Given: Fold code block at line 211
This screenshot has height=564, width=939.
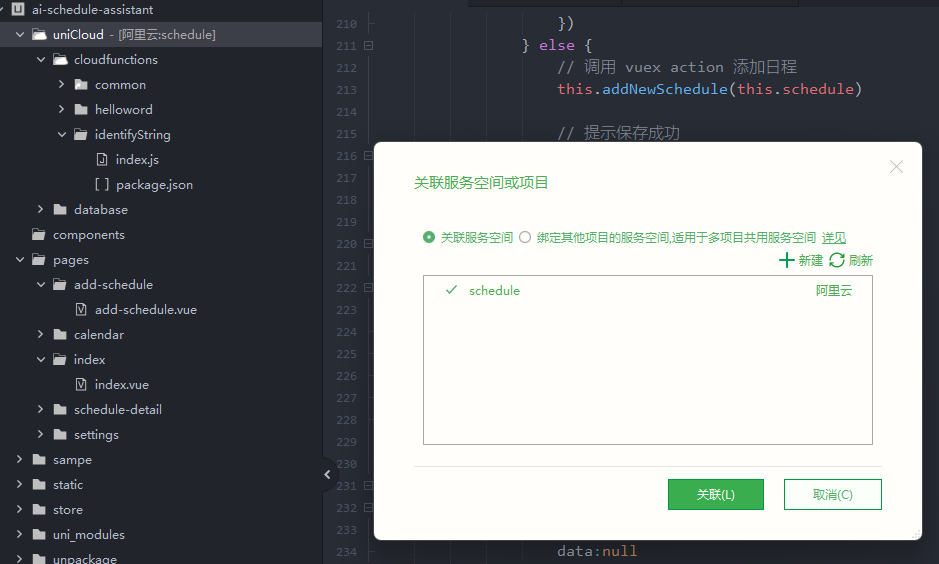Looking at the screenshot, I should point(369,46).
